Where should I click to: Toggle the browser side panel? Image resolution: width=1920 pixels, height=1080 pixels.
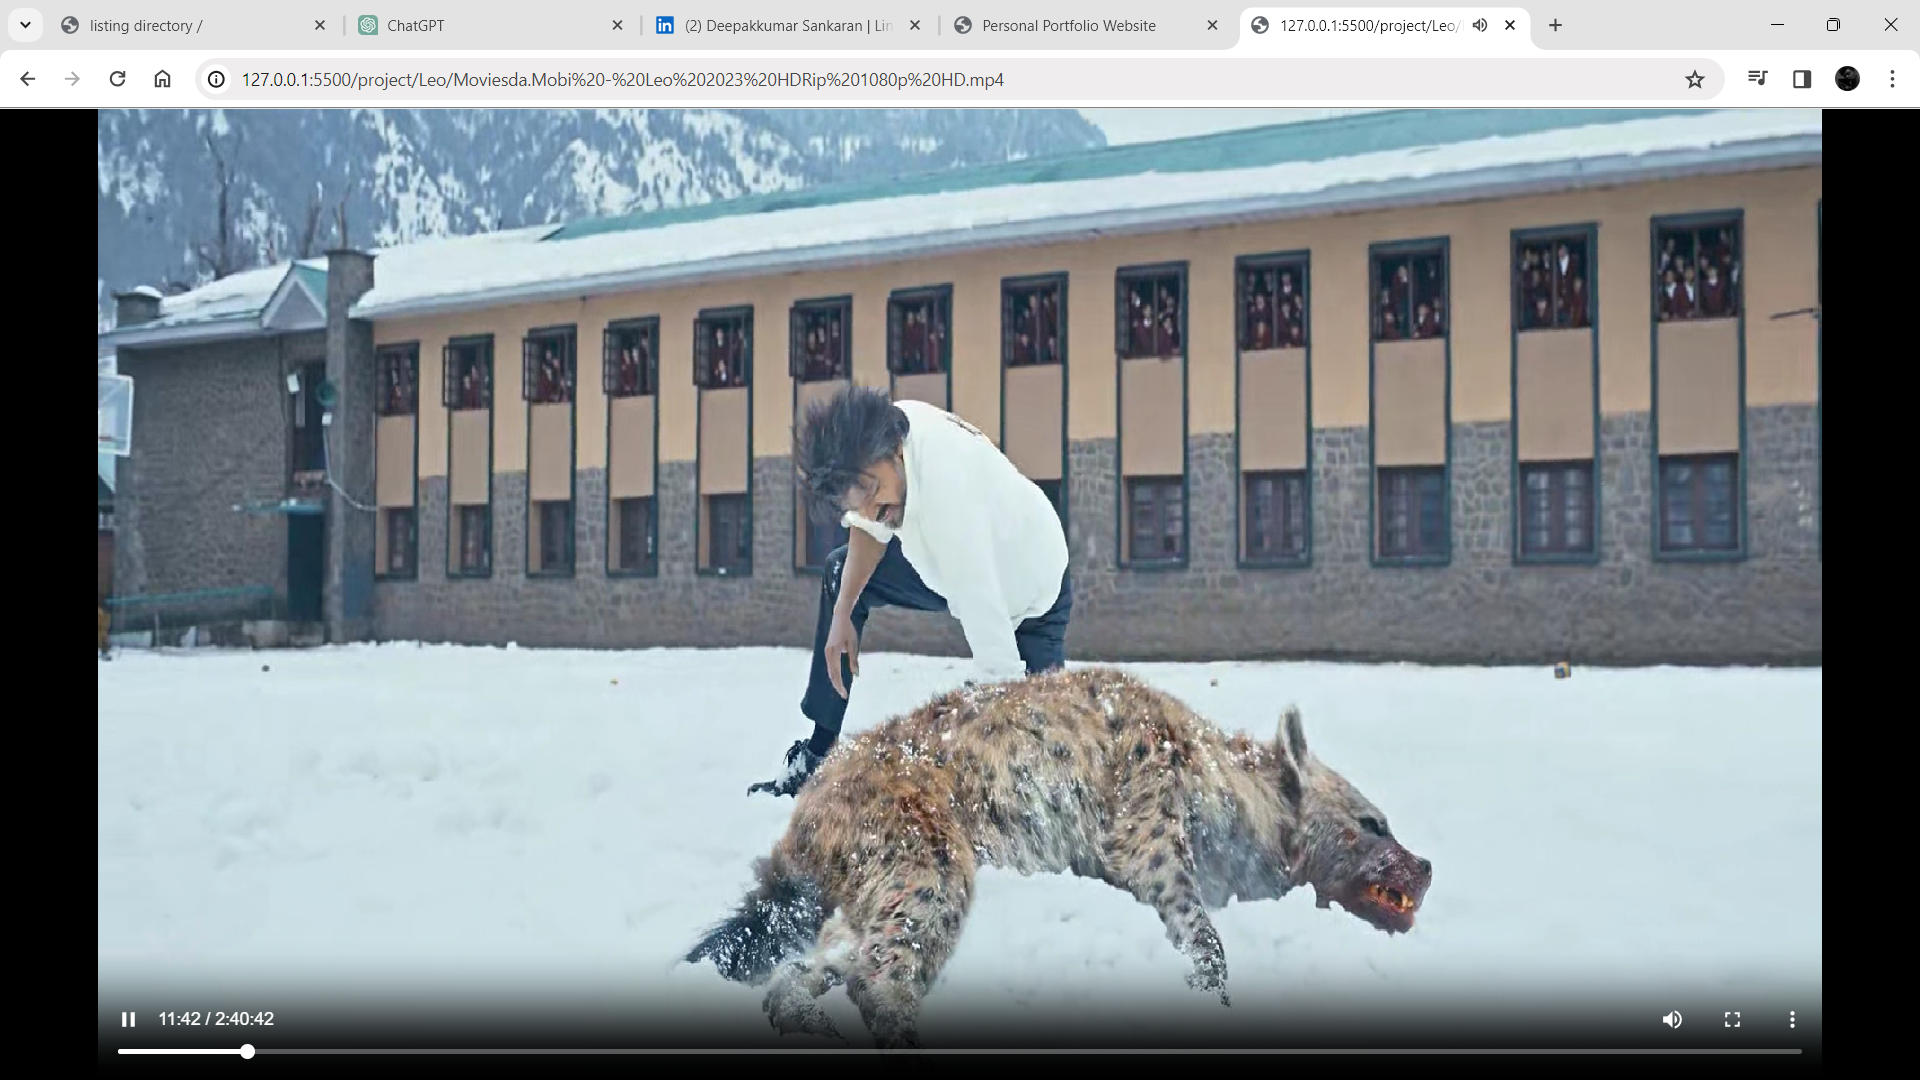coord(1802,79)
